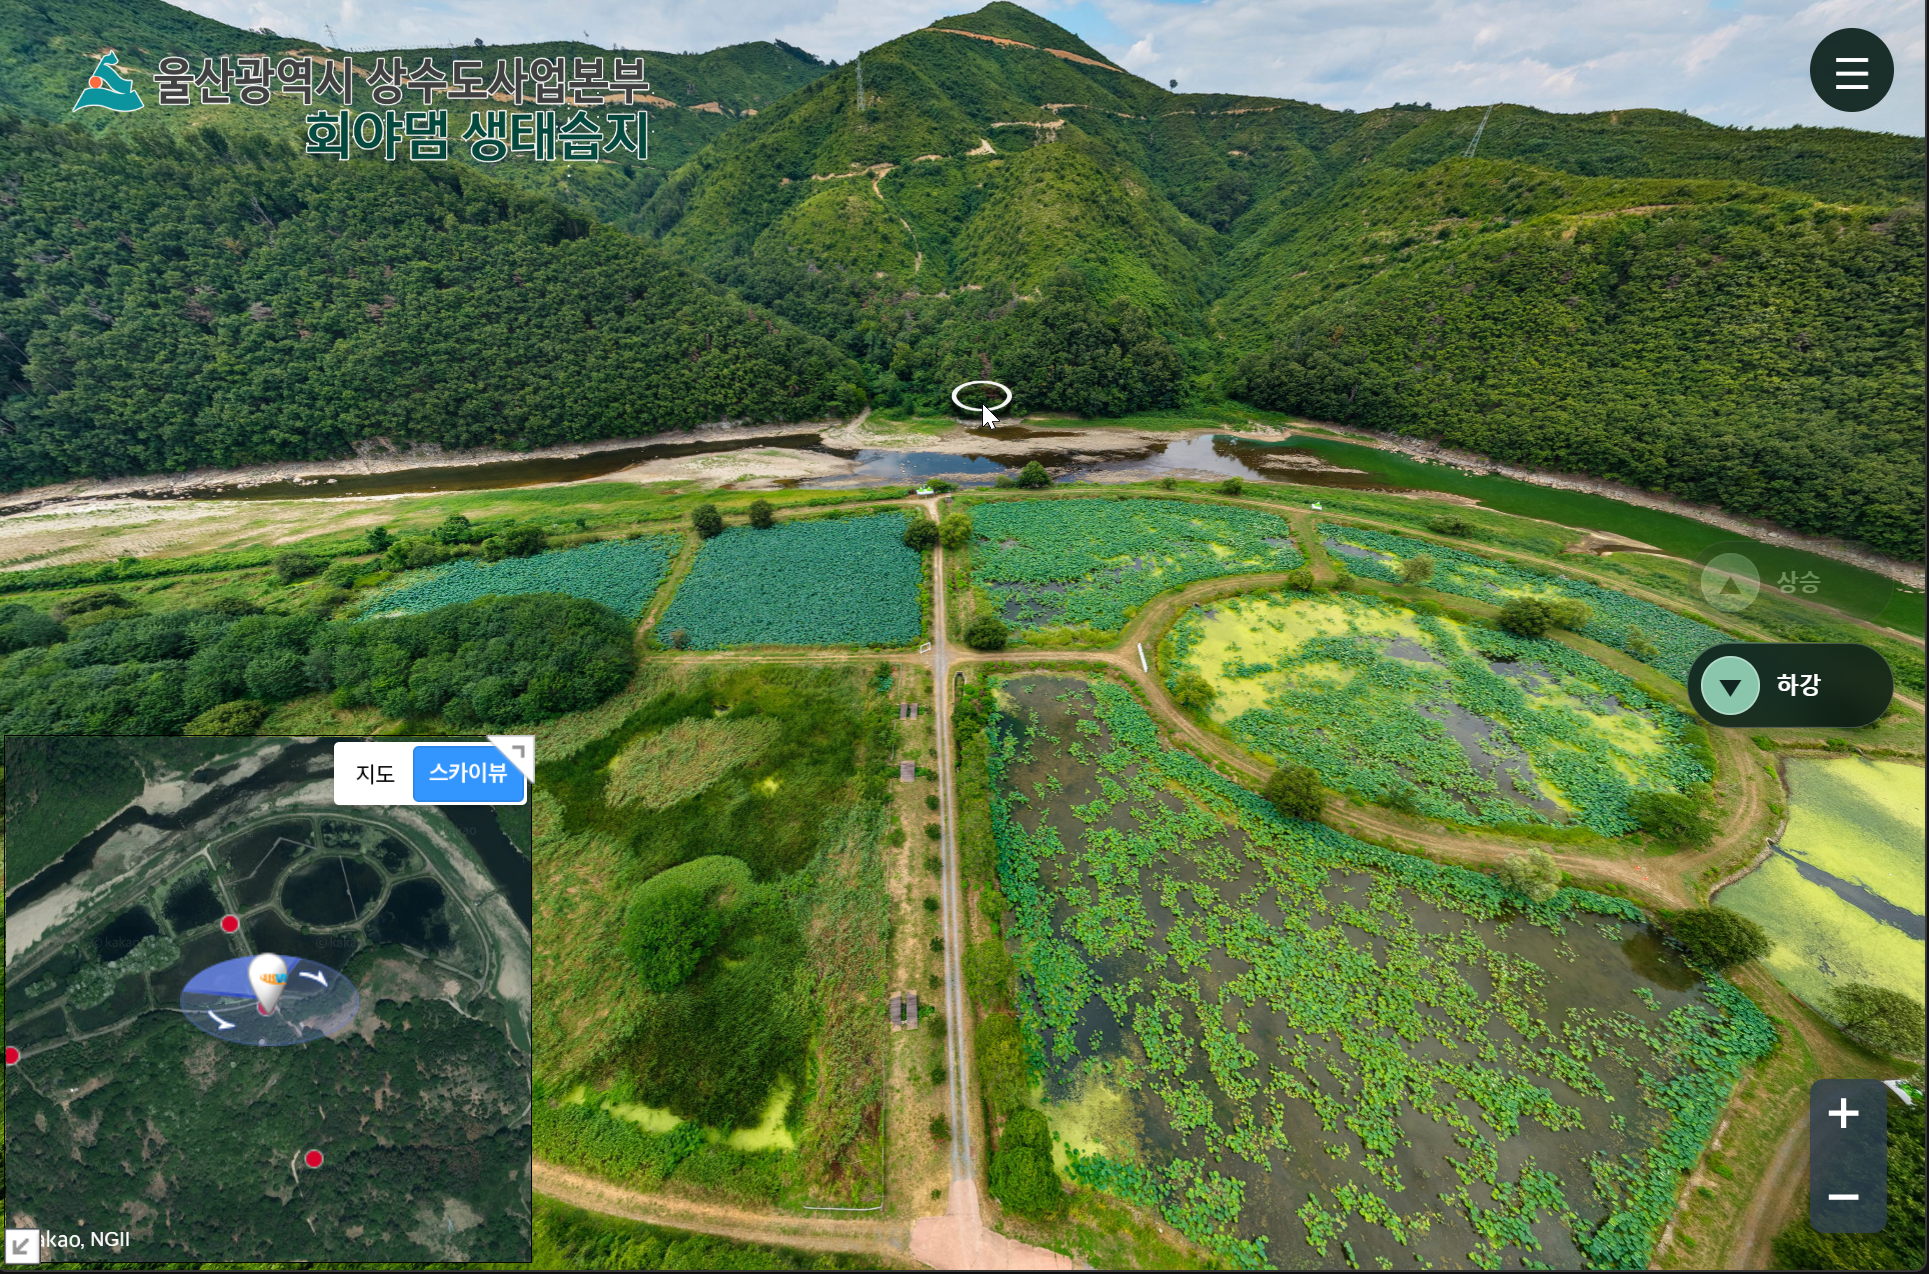Screen dimensions: 1929x1274
Task: Select the red marker in the forest area
Action: tap(314, 1159)
